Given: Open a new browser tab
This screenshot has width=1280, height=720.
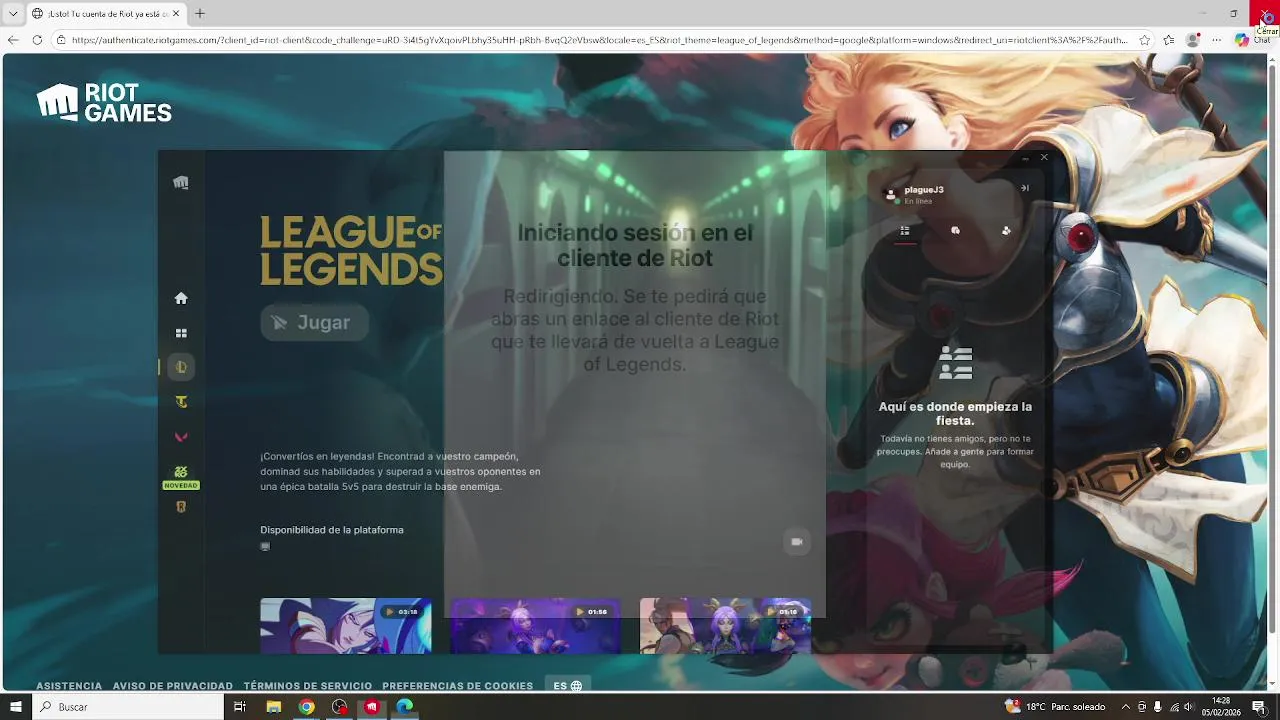Looking at the screenshot, I should pos(200,13).
